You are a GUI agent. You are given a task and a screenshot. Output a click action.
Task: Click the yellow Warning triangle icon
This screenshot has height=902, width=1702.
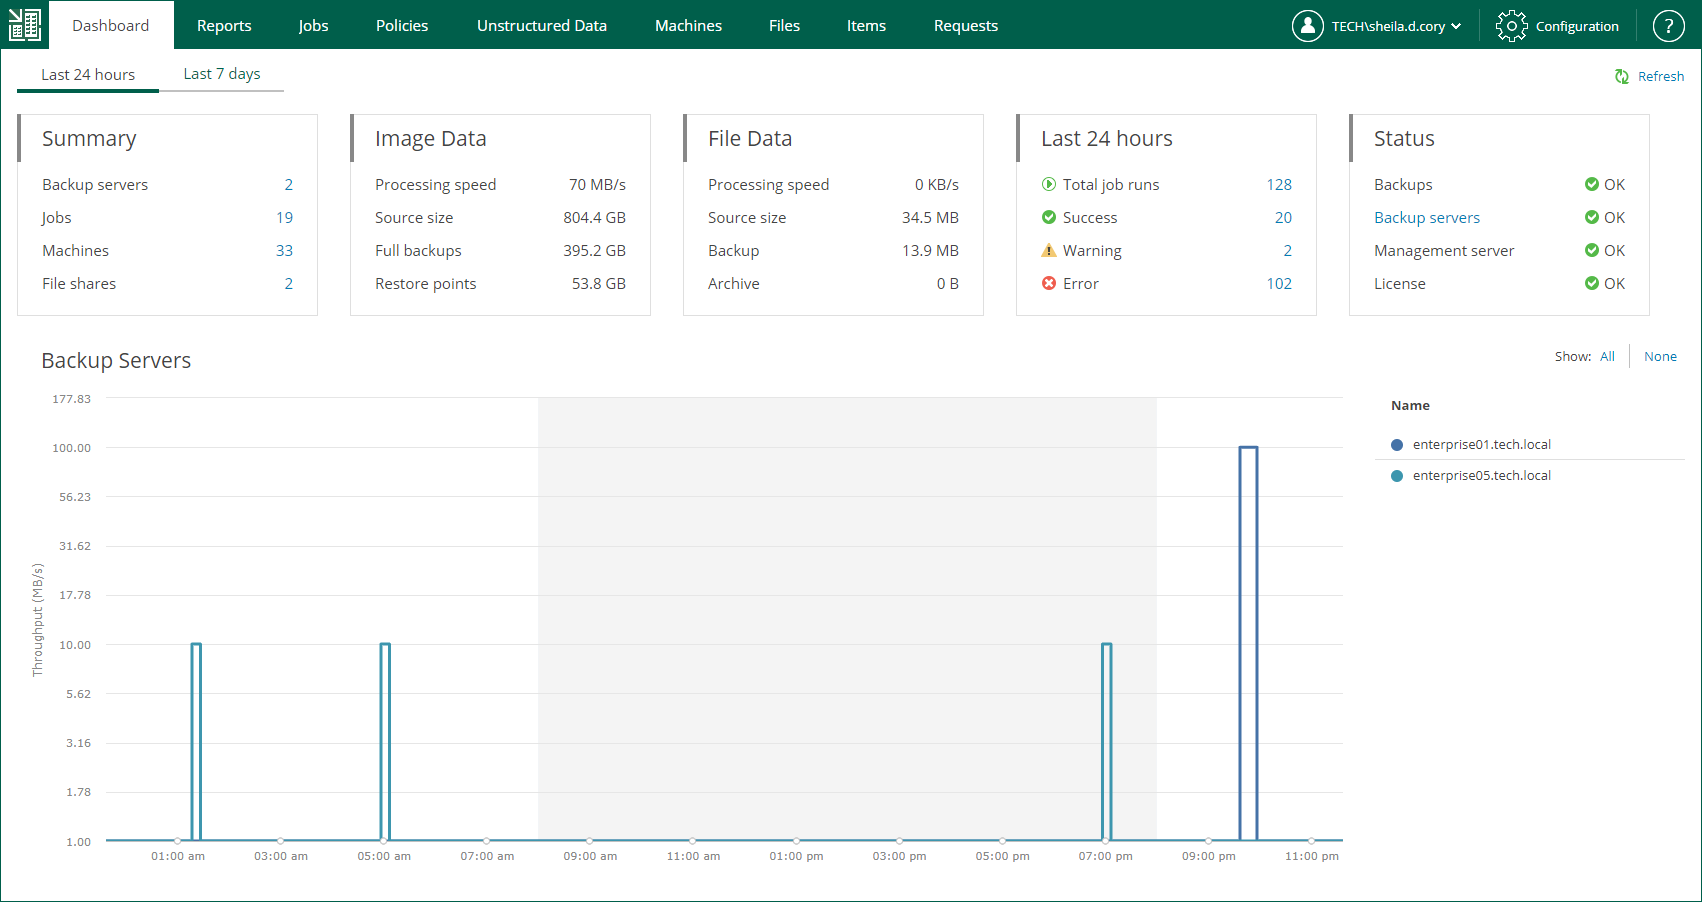point(1048,251)
